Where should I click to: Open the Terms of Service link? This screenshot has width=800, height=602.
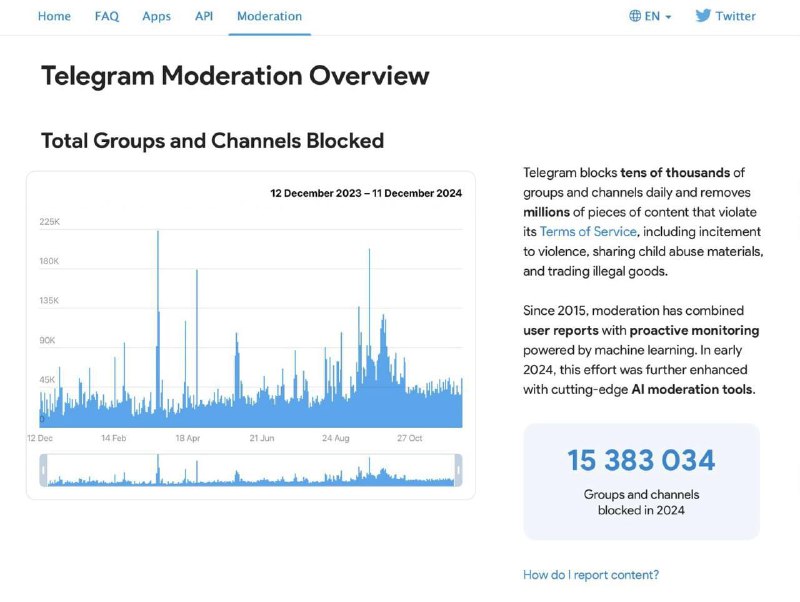coord(588,232)
